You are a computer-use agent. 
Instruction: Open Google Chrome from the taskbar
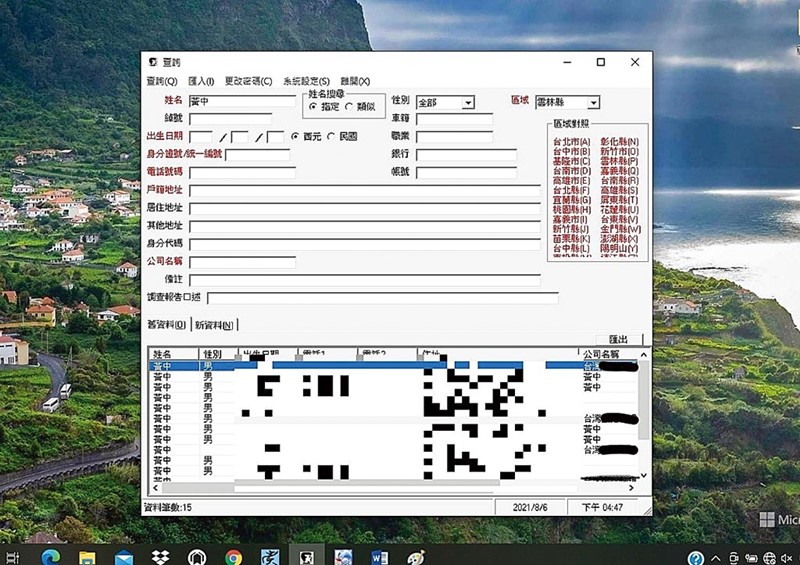pyautogui.click(x=234, y=557)
